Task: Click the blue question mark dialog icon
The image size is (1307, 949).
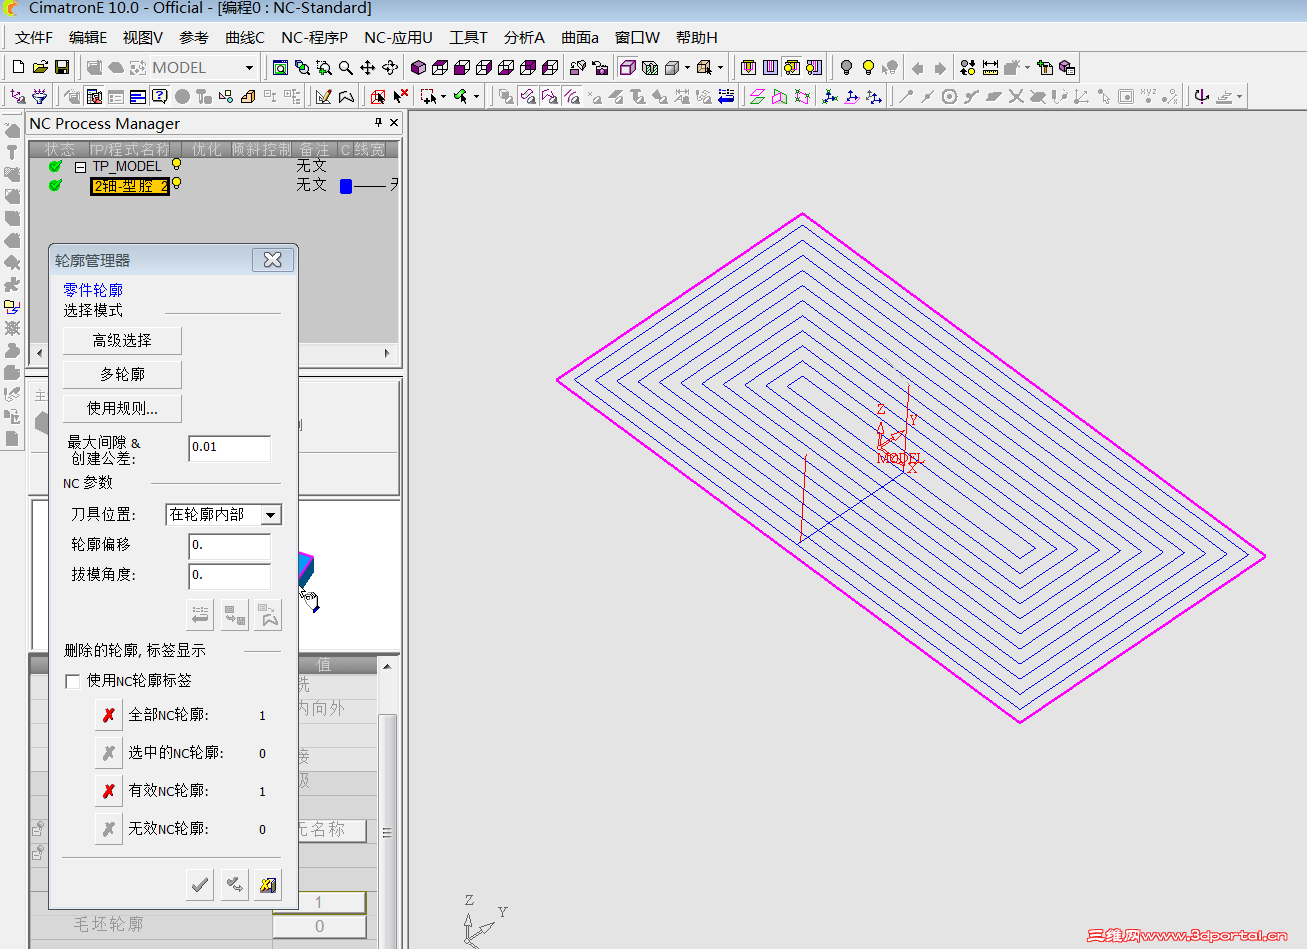Action: [159, 96]
